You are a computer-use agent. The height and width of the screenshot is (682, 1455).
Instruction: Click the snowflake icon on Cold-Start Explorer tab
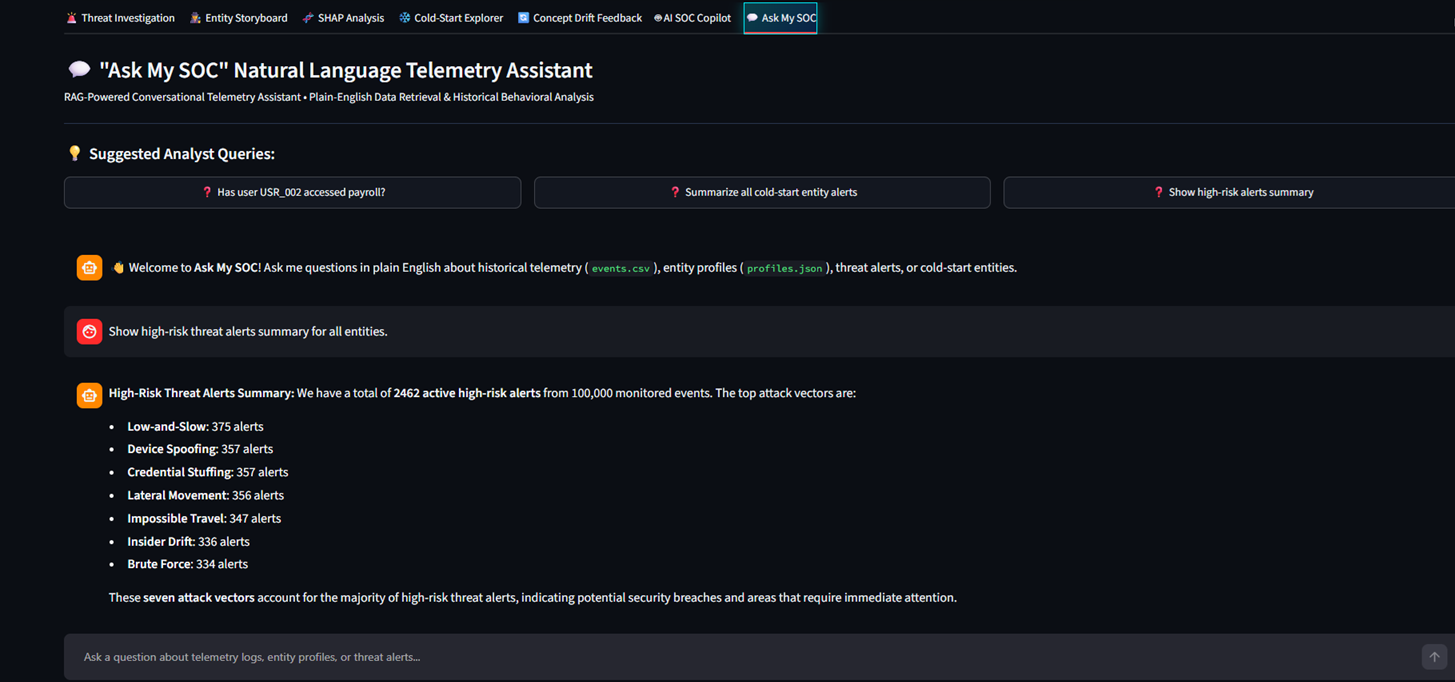coord(404,18)
